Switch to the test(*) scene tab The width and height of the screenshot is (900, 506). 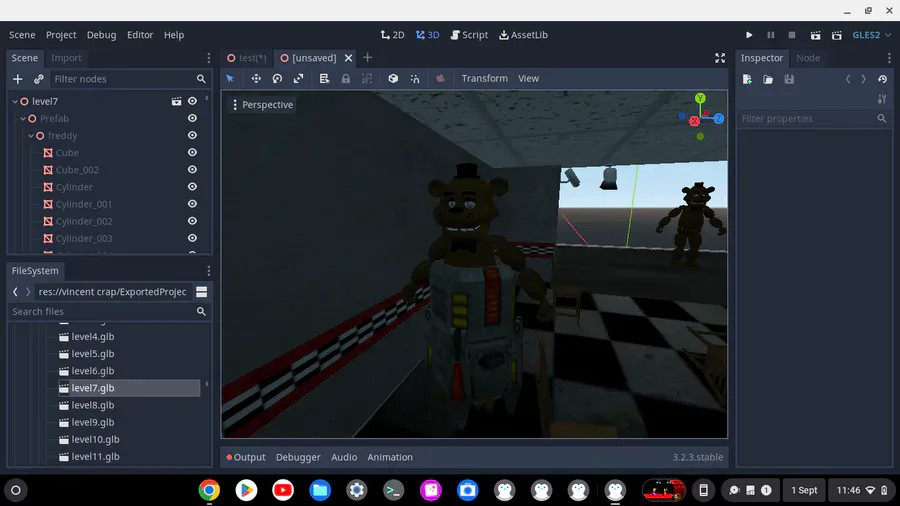[x=247, y=58]
